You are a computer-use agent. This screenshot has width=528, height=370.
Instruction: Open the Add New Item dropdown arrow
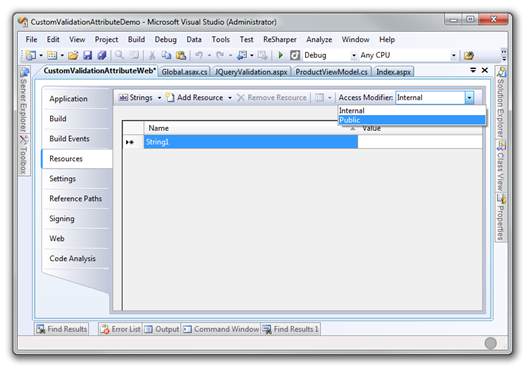(62, 56)
